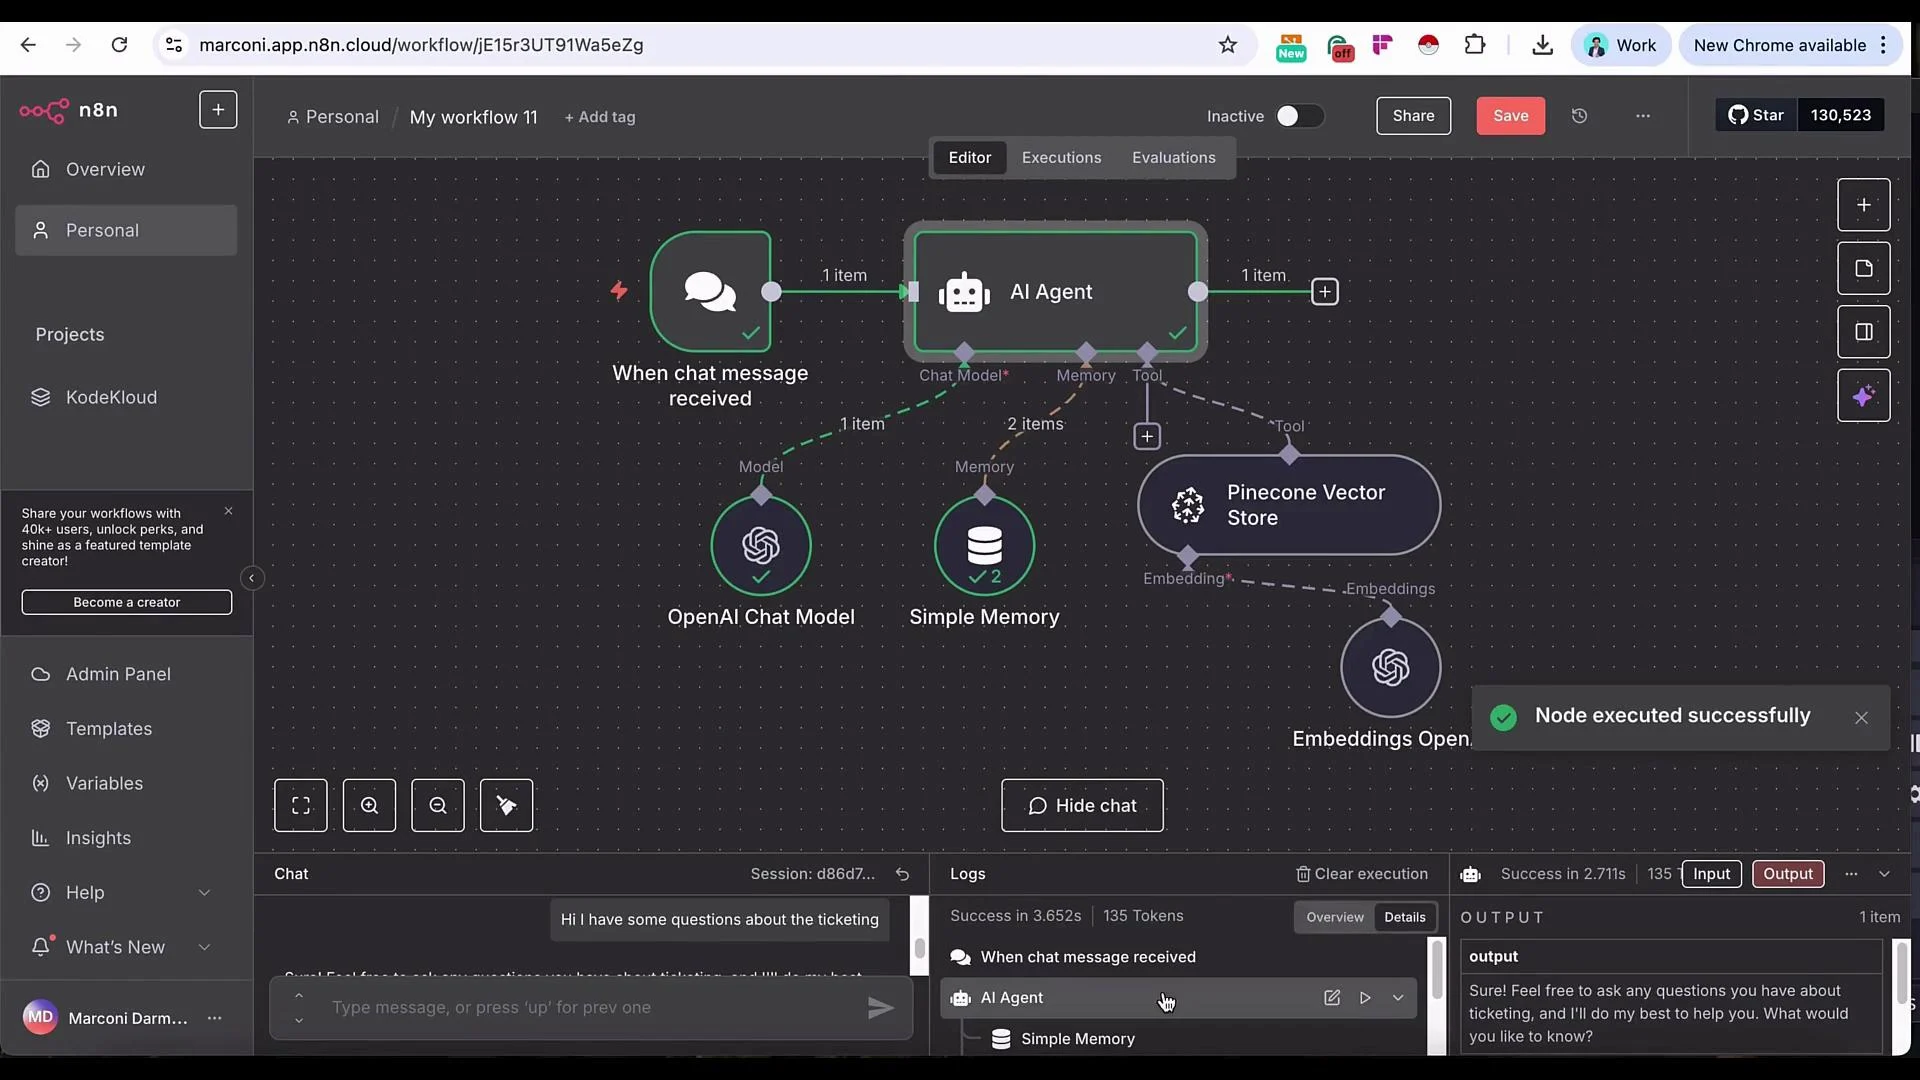
Task: Open the Embeddings OpenAI node
Action: [x=1390, y=667]
